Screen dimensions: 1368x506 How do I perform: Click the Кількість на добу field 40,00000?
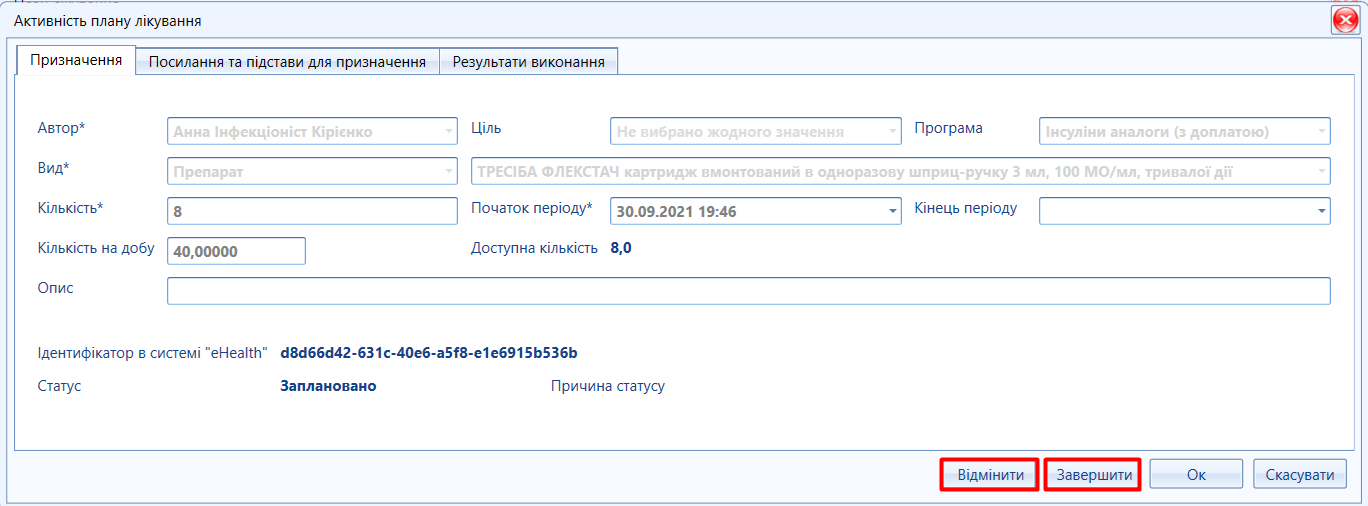(236, 251)
